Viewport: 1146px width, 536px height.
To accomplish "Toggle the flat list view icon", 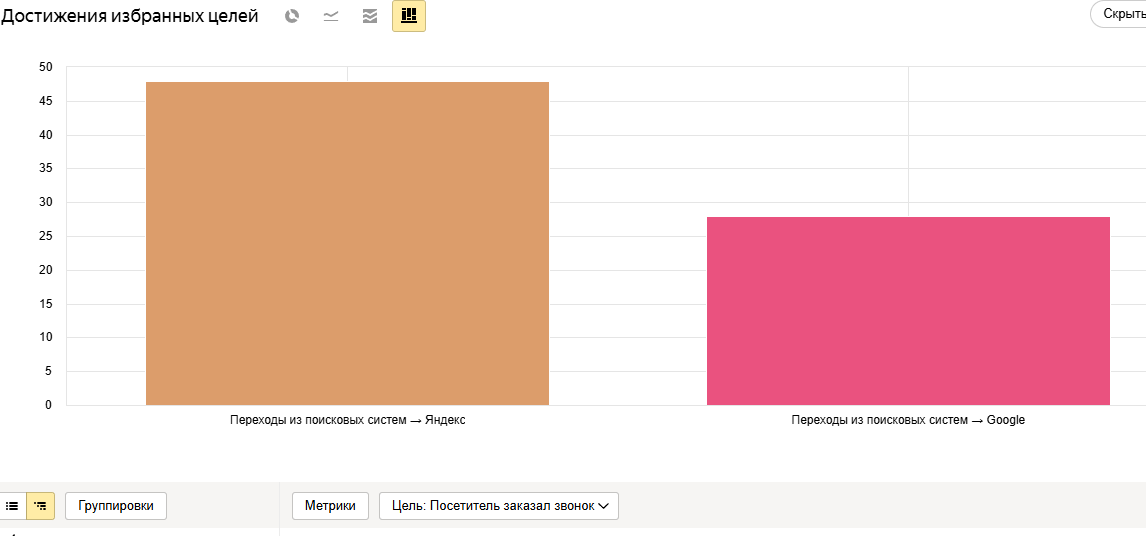I will click(12, 505).
